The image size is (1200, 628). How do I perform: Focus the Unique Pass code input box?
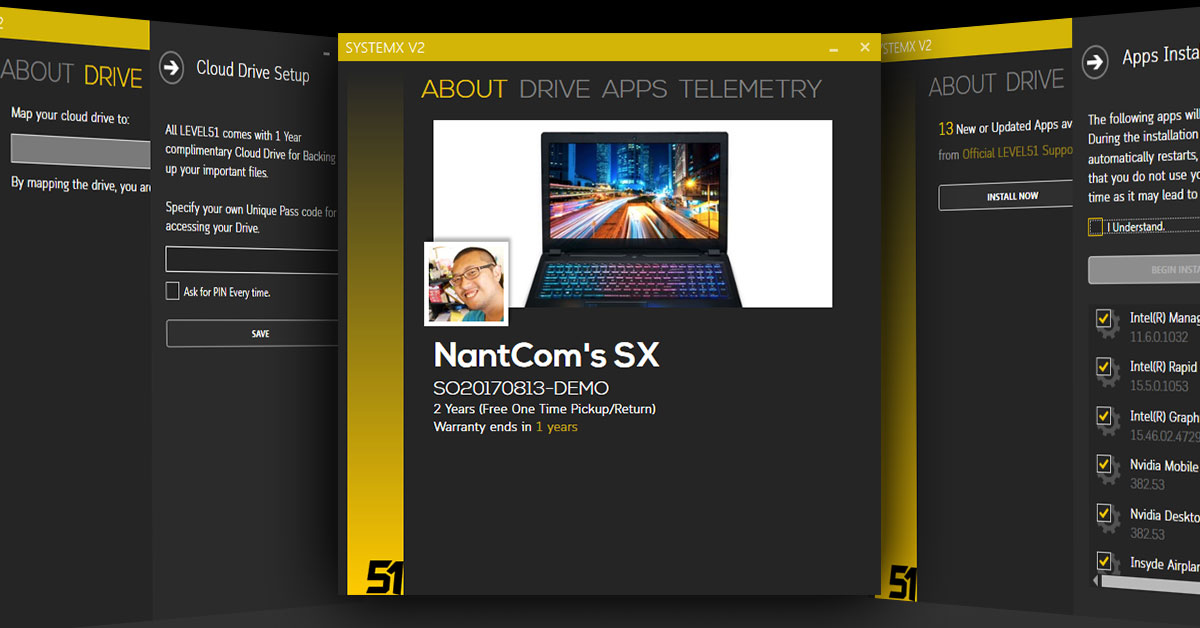252,260
